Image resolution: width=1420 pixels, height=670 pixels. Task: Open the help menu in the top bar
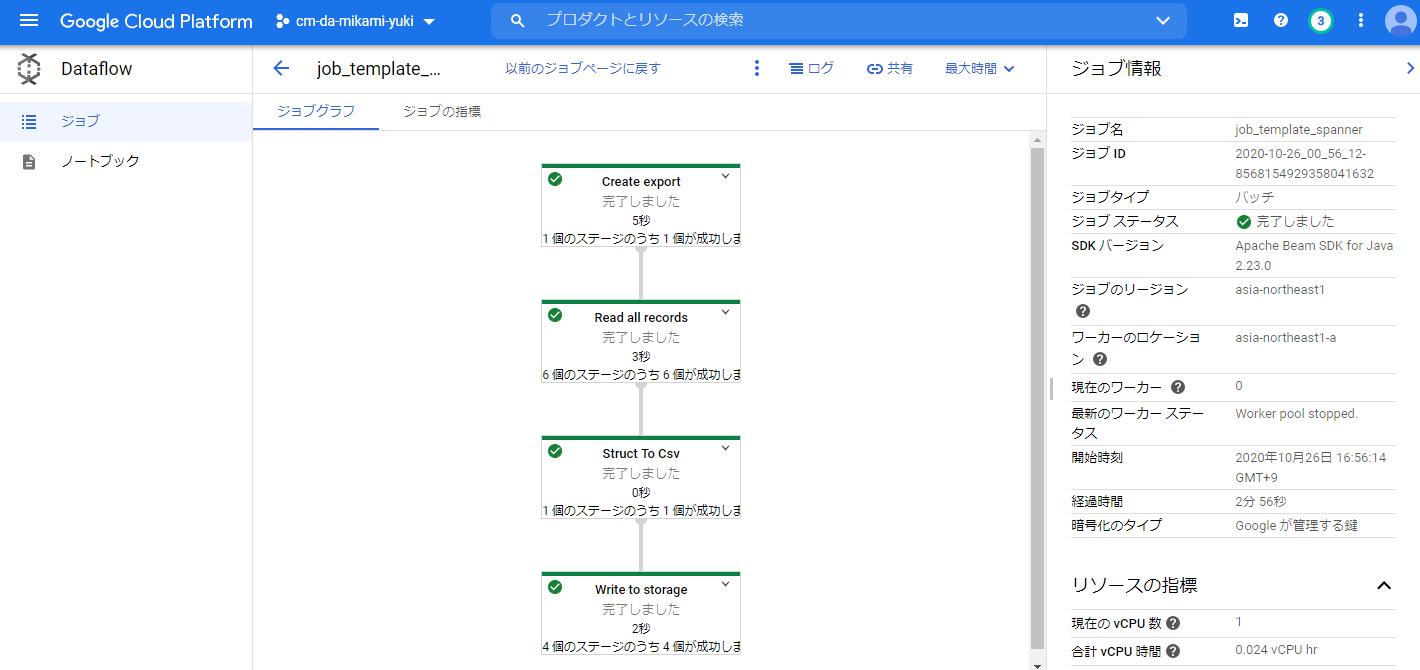[x=1280, y=20]
